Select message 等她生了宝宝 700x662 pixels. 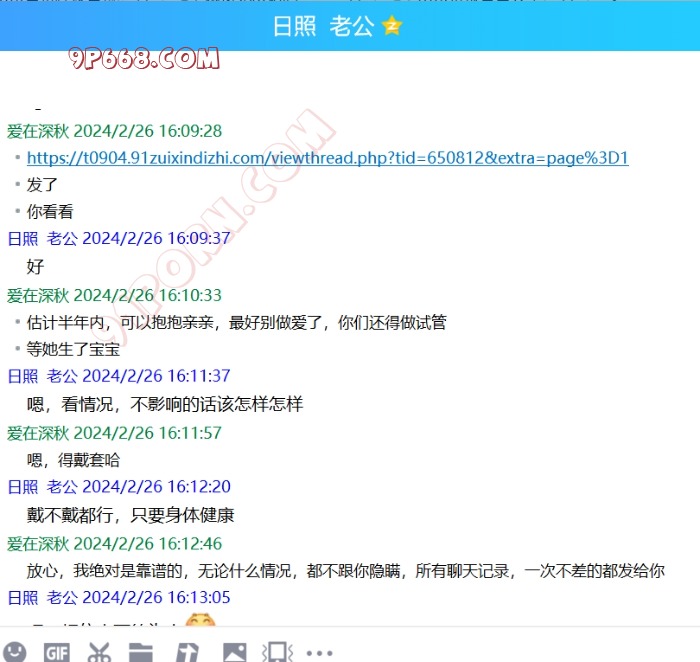pyautogui.click(x=73, y=349)
